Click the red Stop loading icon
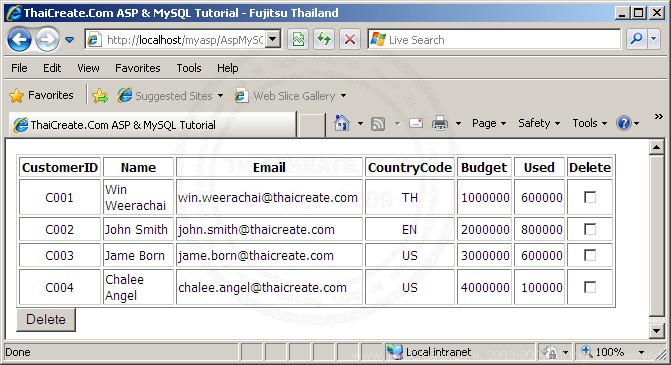This screenshot has height=365, width=671. pyautogui.click(x=350, y=40)
